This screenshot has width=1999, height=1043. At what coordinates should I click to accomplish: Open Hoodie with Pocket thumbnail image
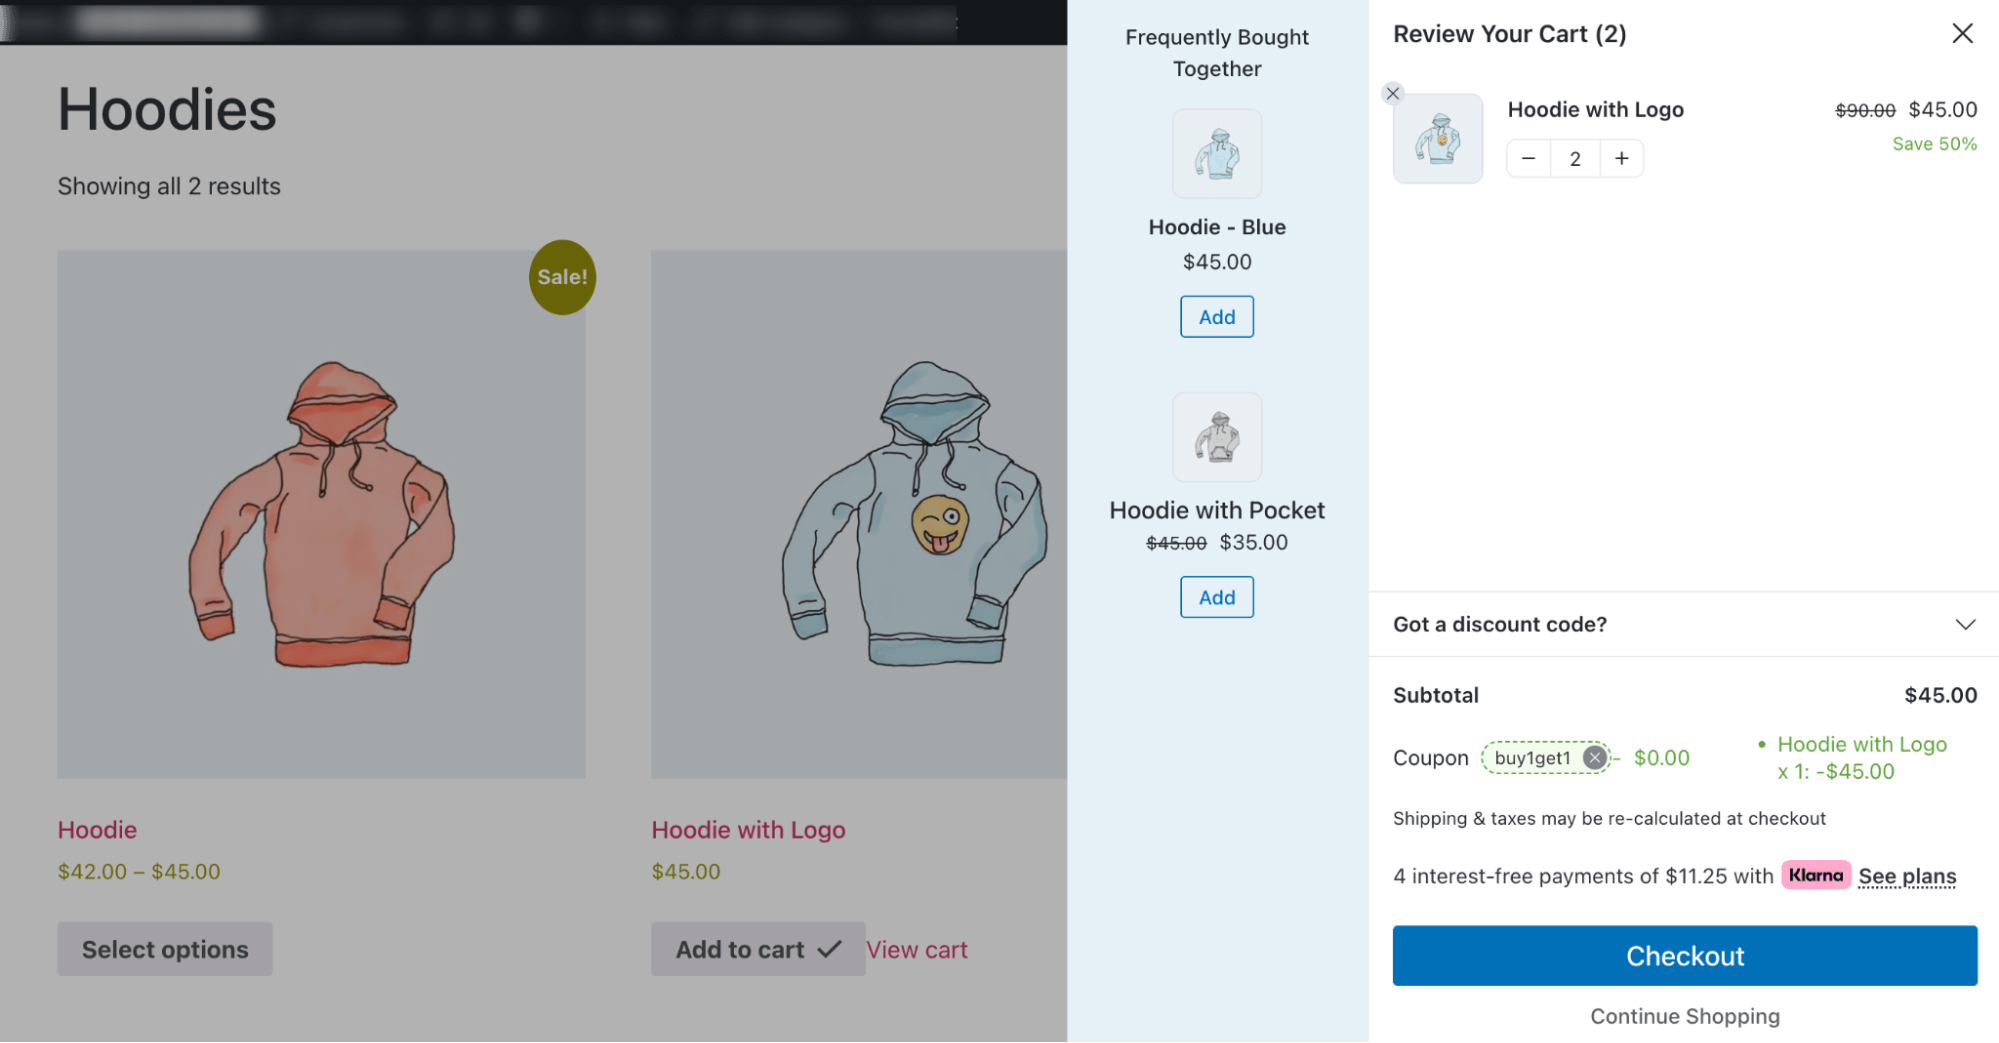pos(1216,437)
